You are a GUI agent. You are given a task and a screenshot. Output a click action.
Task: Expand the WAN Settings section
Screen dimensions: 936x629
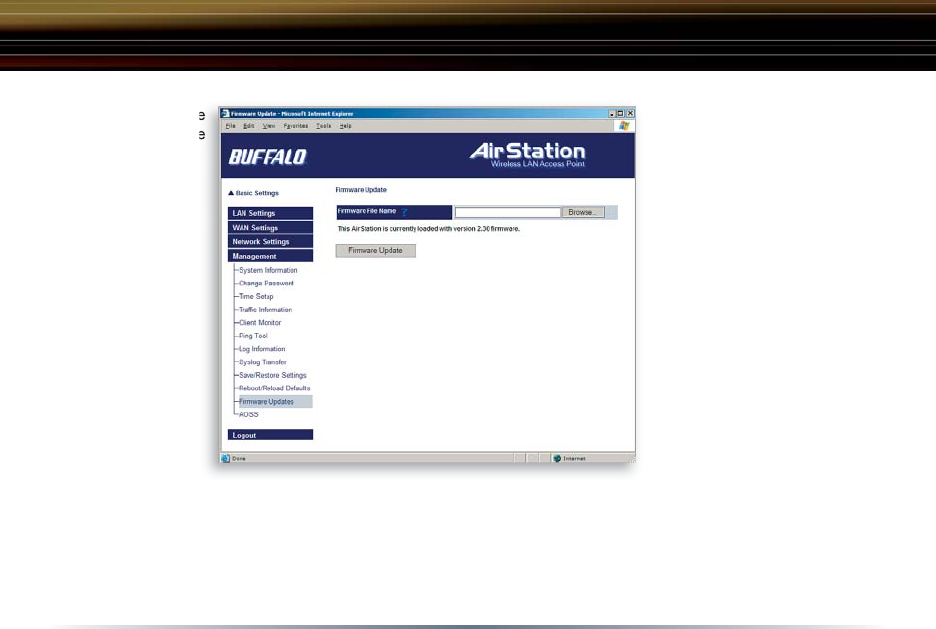pos(270,228)
